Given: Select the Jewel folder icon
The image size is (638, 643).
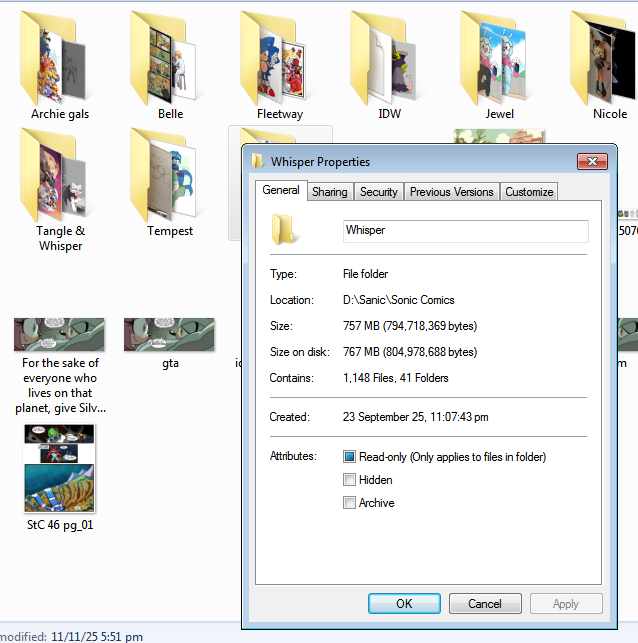Looking at the screenshot, I should (493, 57).
